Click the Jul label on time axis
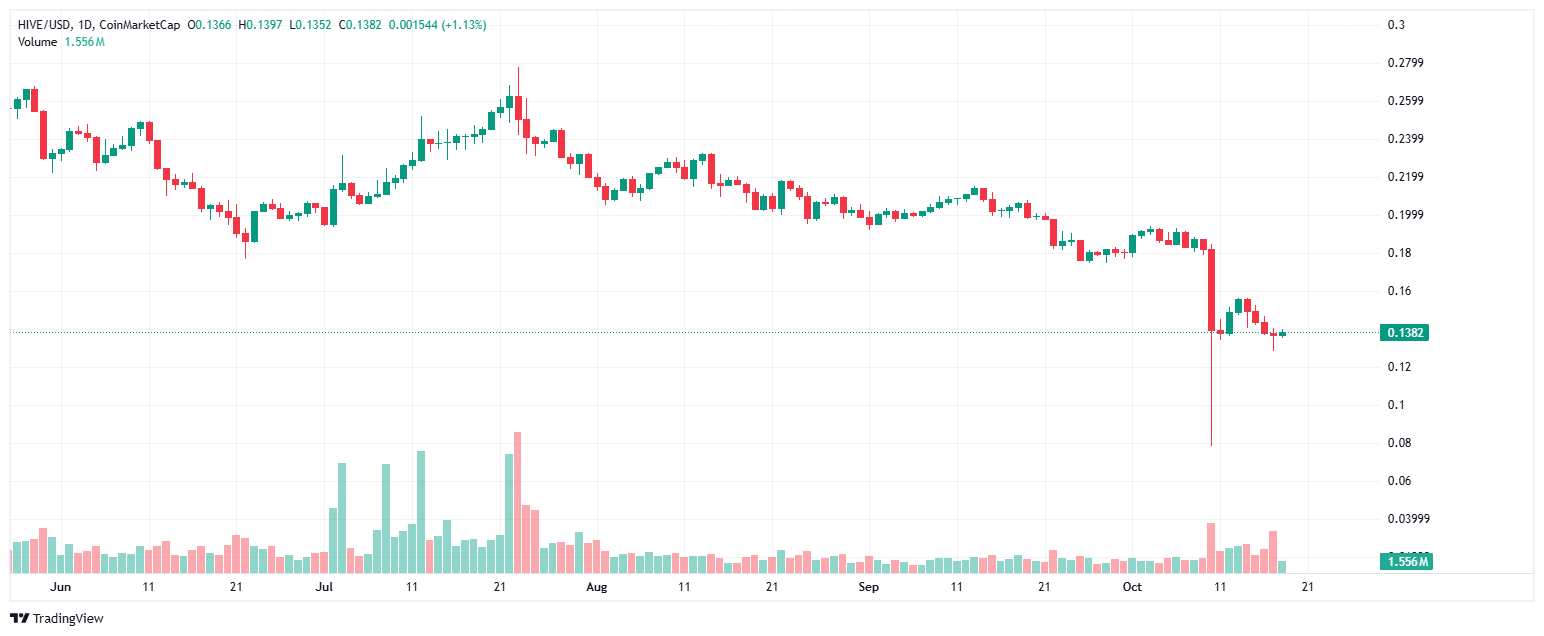 (x=324, y=587)
